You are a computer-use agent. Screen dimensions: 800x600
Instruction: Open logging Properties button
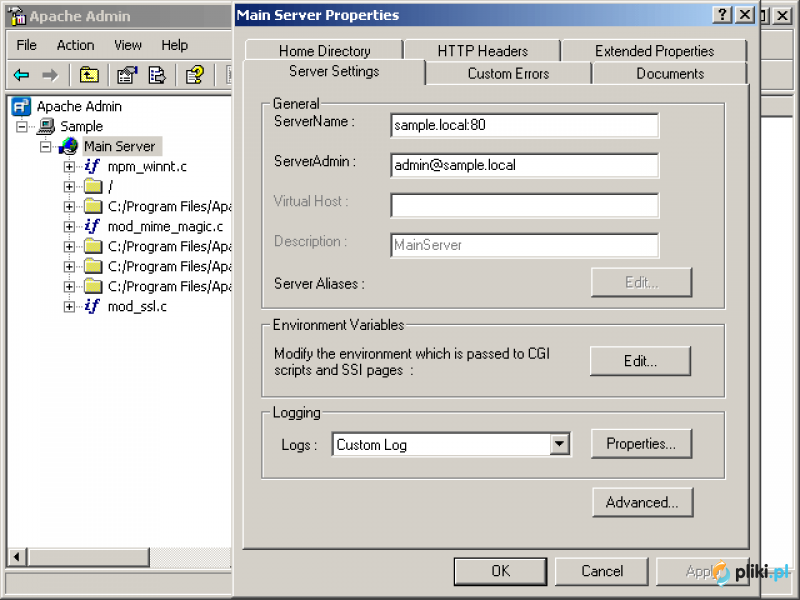(x=641, y=443)
